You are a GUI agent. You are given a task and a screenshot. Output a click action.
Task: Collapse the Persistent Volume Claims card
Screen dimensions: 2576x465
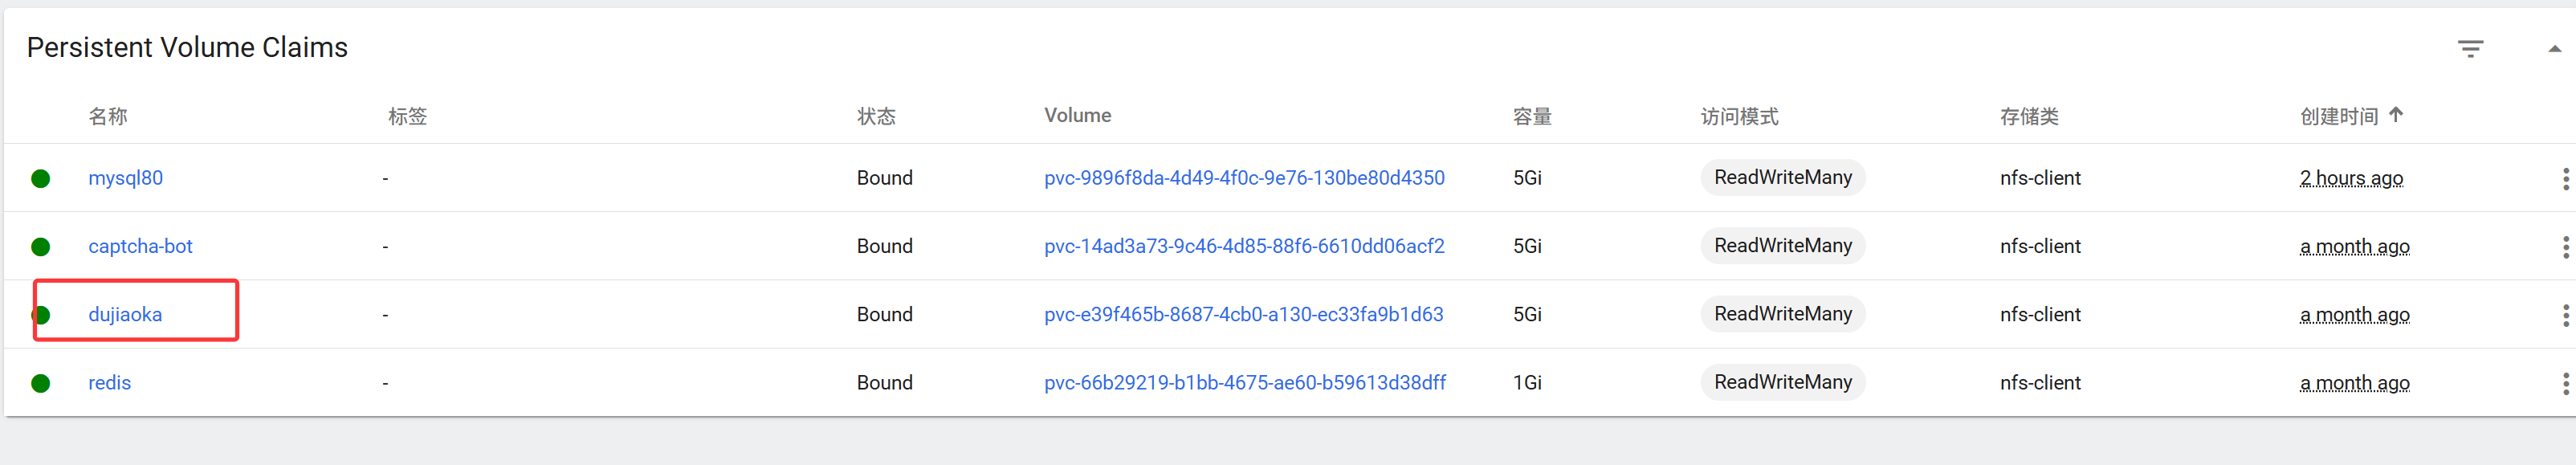pyautogui.click(x=2554, y=49)
